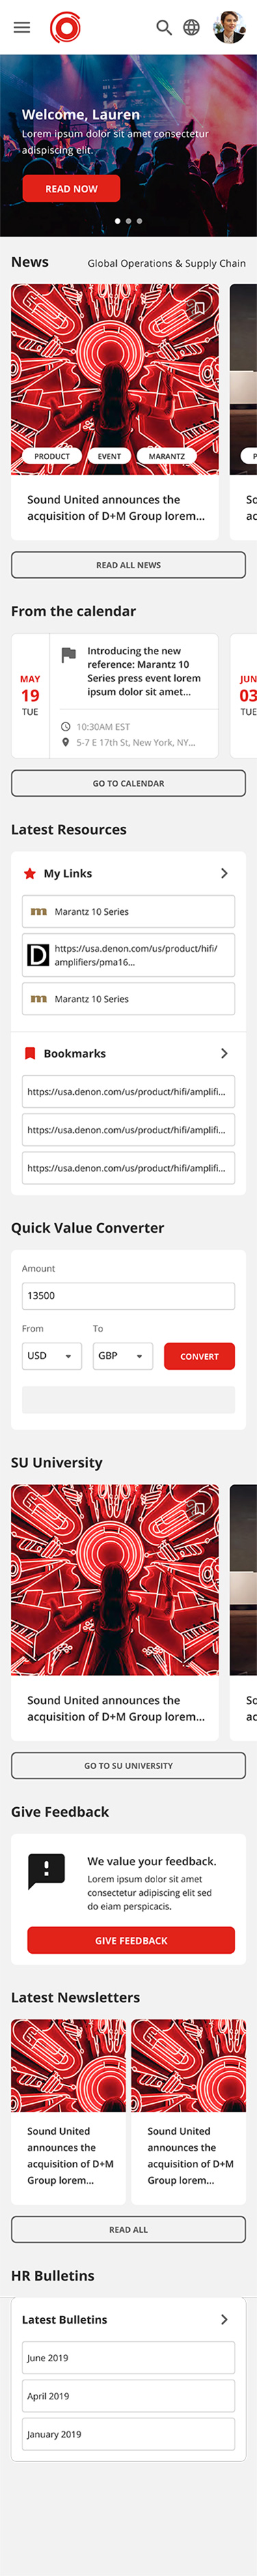
Task: Open the hamburger navigation menu
Action: [21, 28]
